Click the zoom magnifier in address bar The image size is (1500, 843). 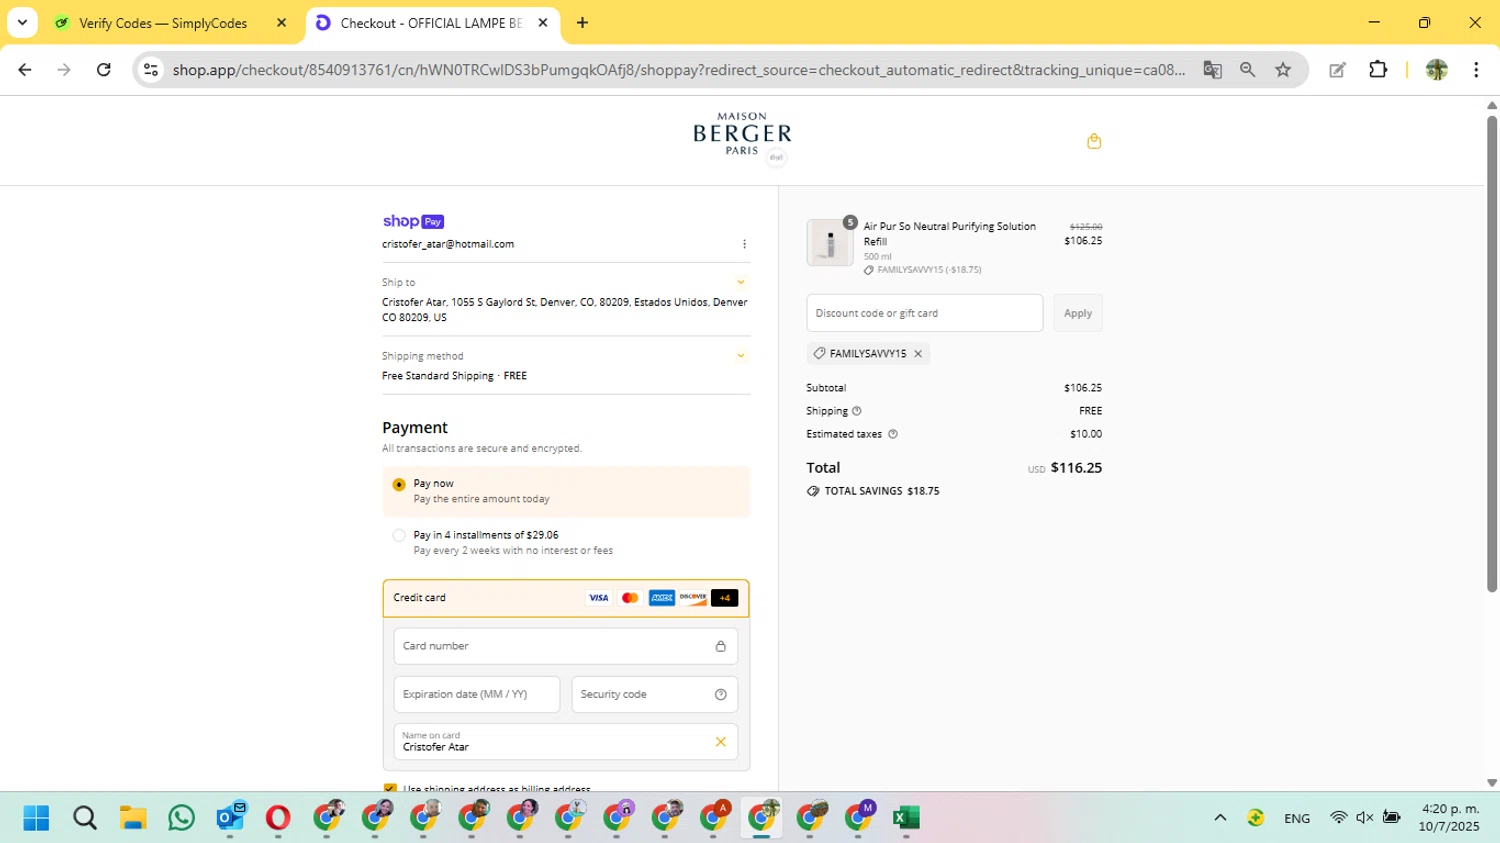(x=1247, y=70)
